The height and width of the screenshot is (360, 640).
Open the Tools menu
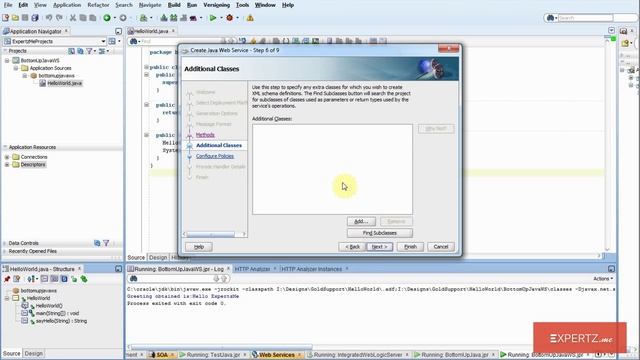(242, 5)
